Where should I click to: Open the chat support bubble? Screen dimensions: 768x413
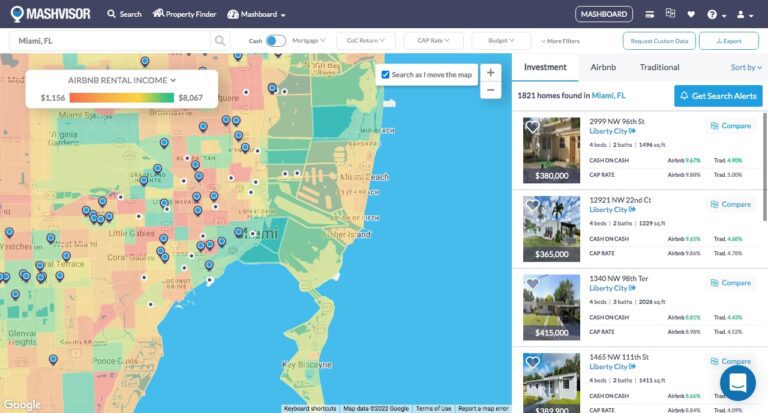click(738, 383)
